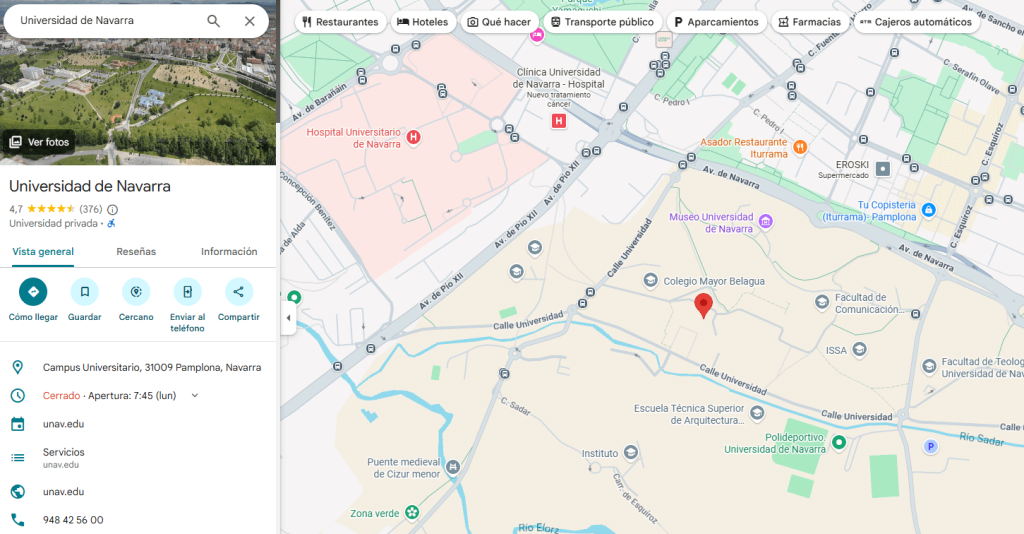Click Asador Restaurante Iturrama marker
This screenshot has height=534, width=1024.
click(x=800, y=147)
